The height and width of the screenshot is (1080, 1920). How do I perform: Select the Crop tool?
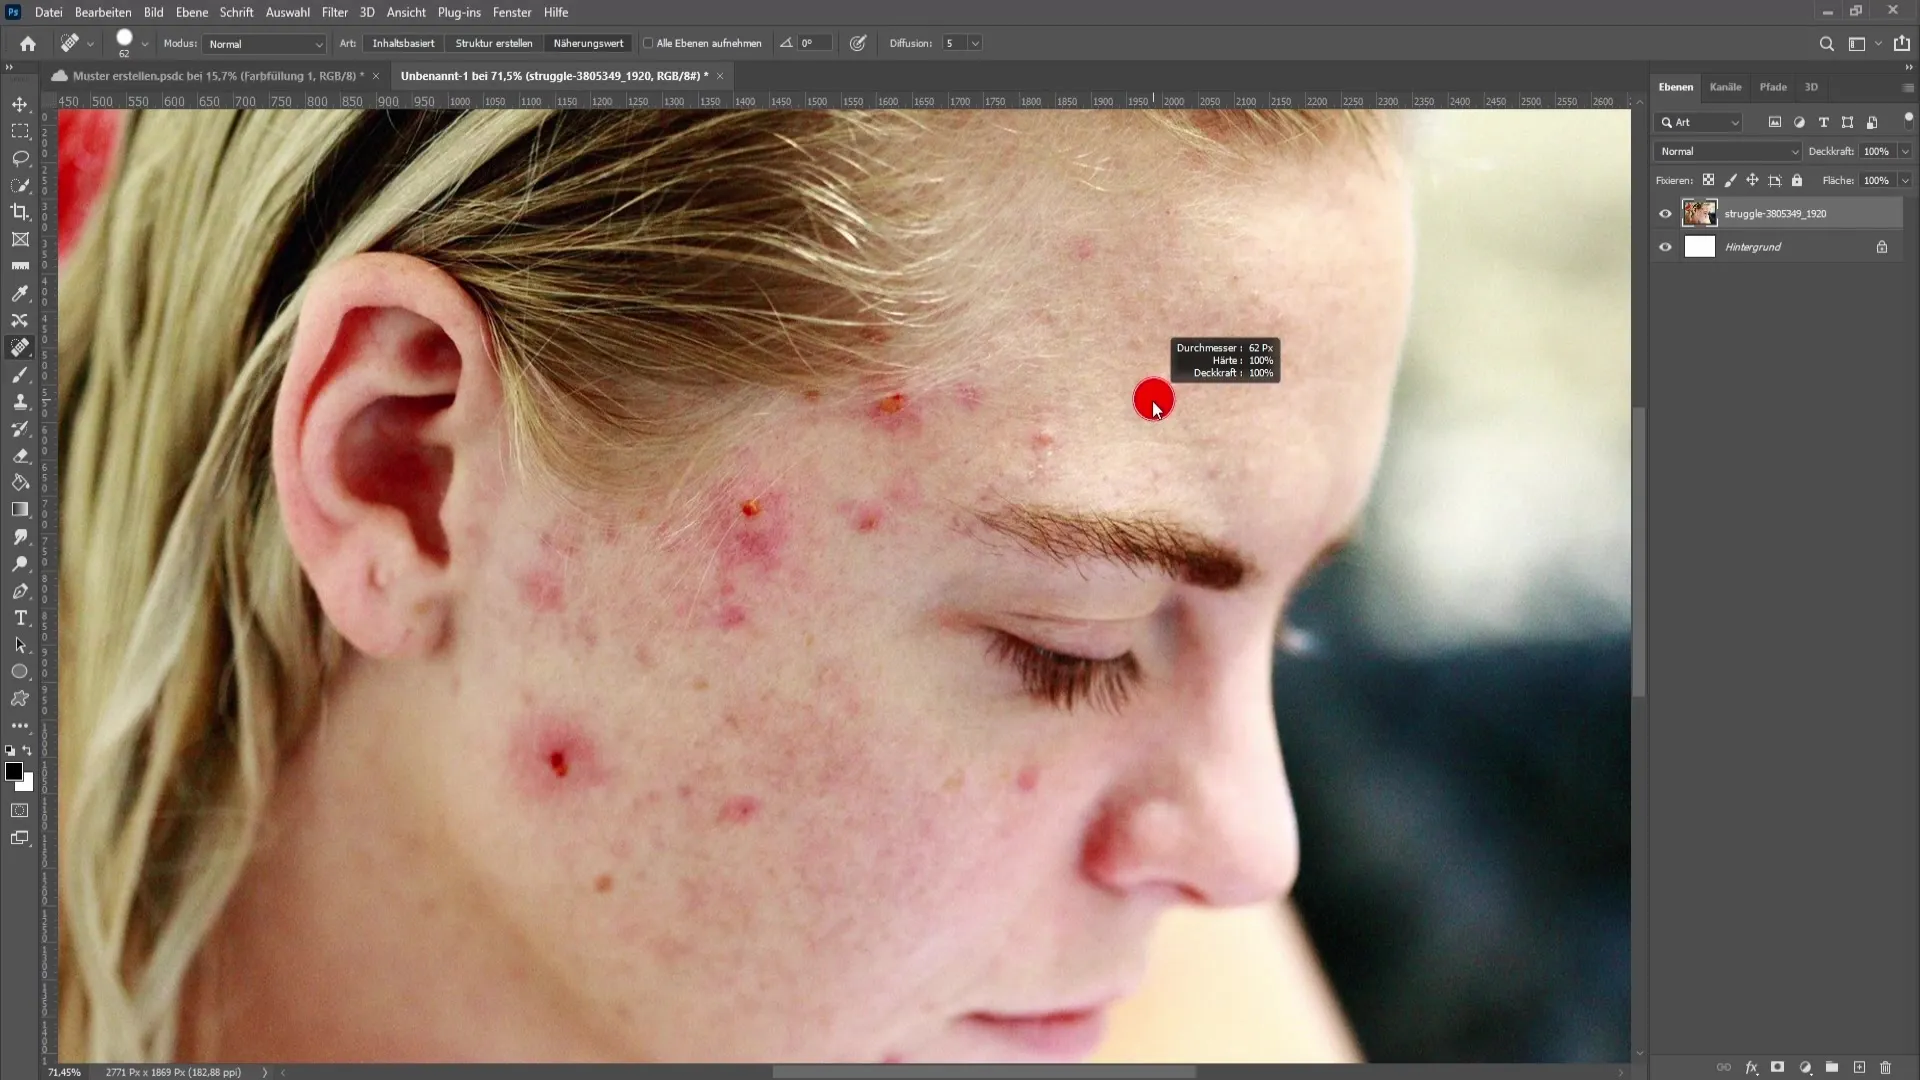coord(20,211)
